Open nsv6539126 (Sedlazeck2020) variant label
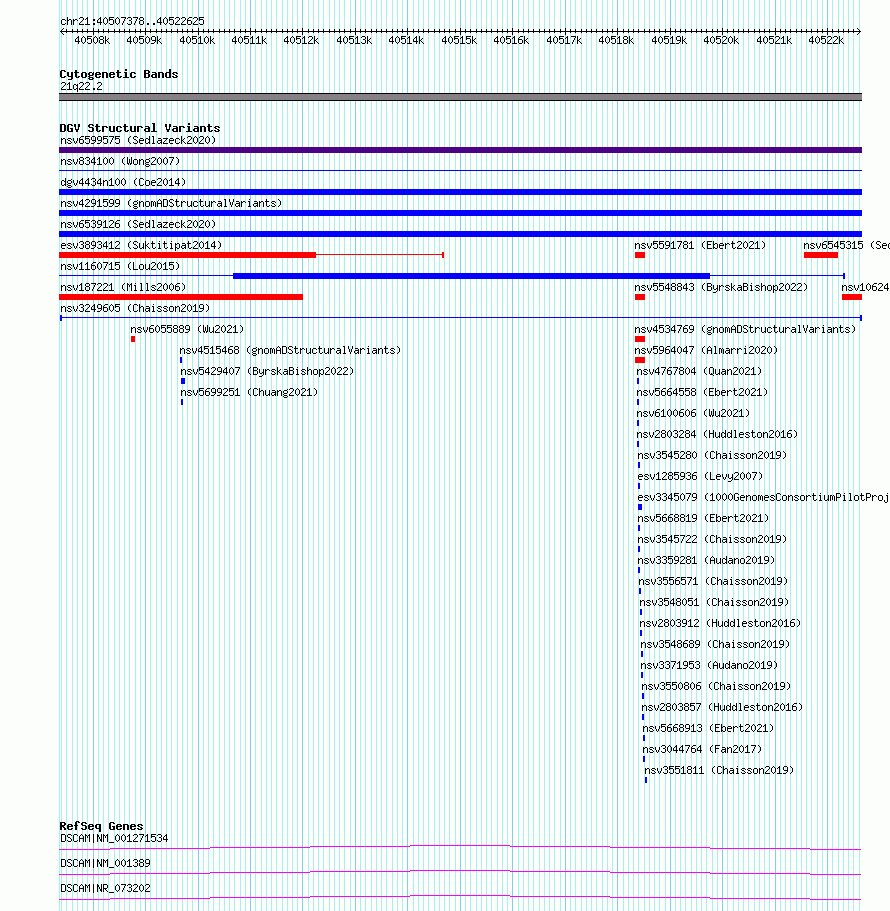Screen dimensions: 890x911 pos(138,224)
